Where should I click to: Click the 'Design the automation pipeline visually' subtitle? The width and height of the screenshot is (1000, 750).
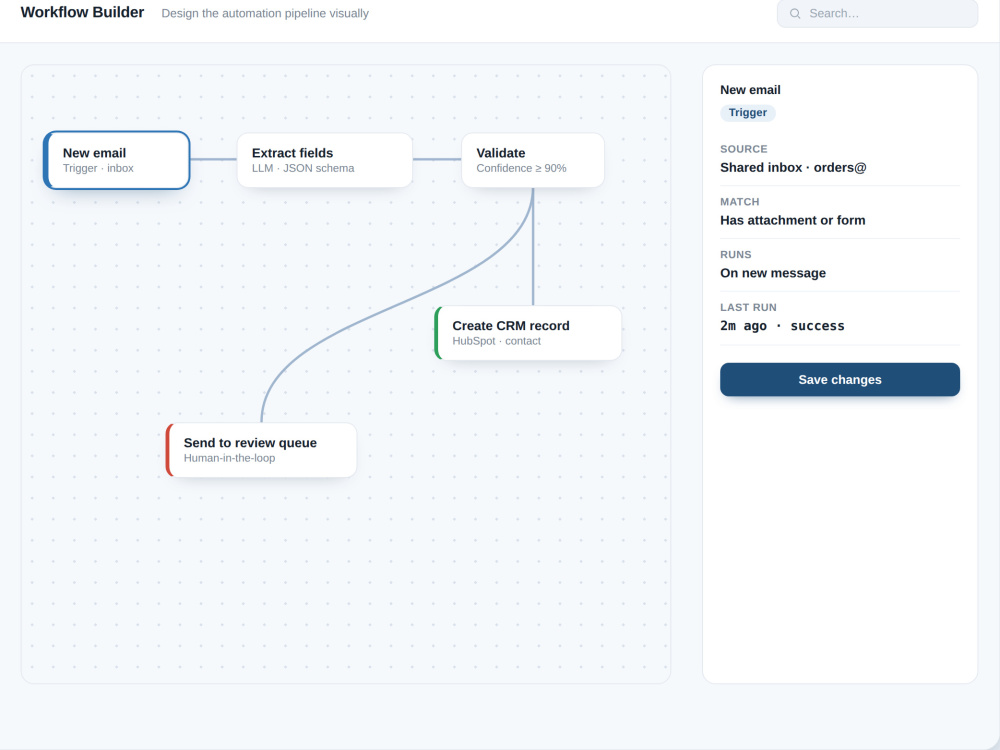point(265,13)
